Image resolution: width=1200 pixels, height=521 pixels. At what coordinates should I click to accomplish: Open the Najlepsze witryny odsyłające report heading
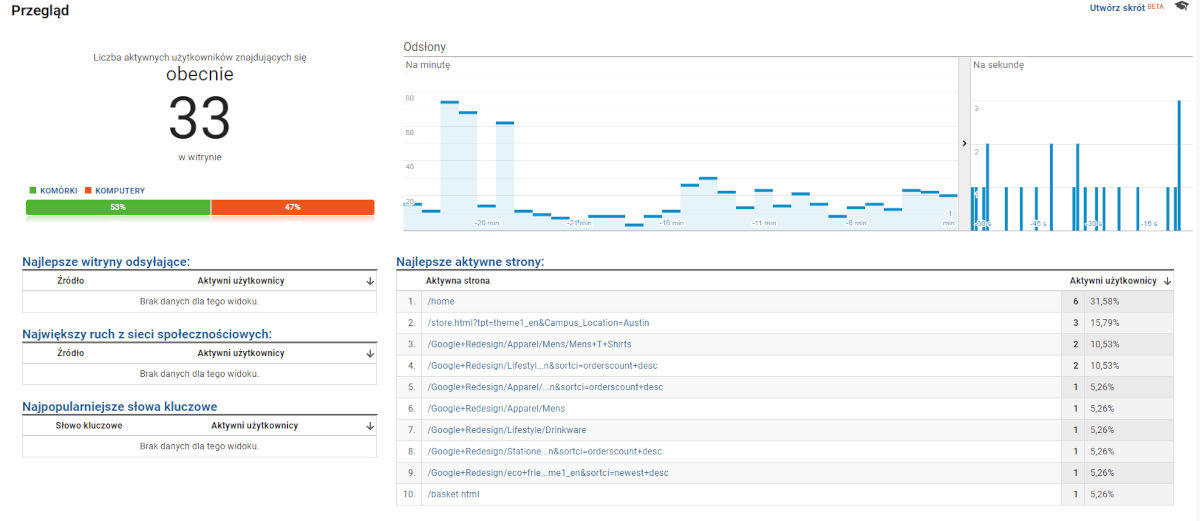click(x=106, y=262)
